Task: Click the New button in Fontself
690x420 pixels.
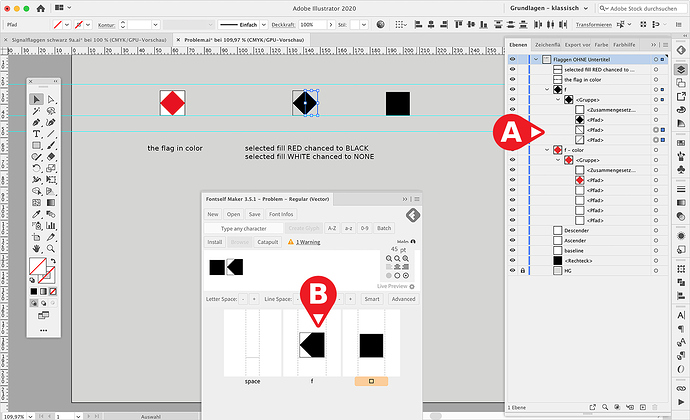Action: pos(213,214)
